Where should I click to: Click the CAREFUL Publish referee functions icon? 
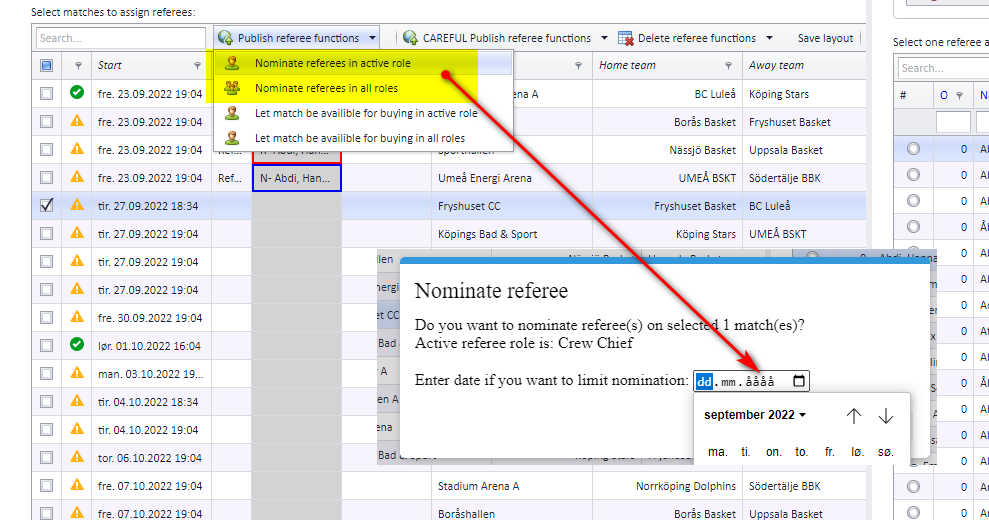pos(410,38)
